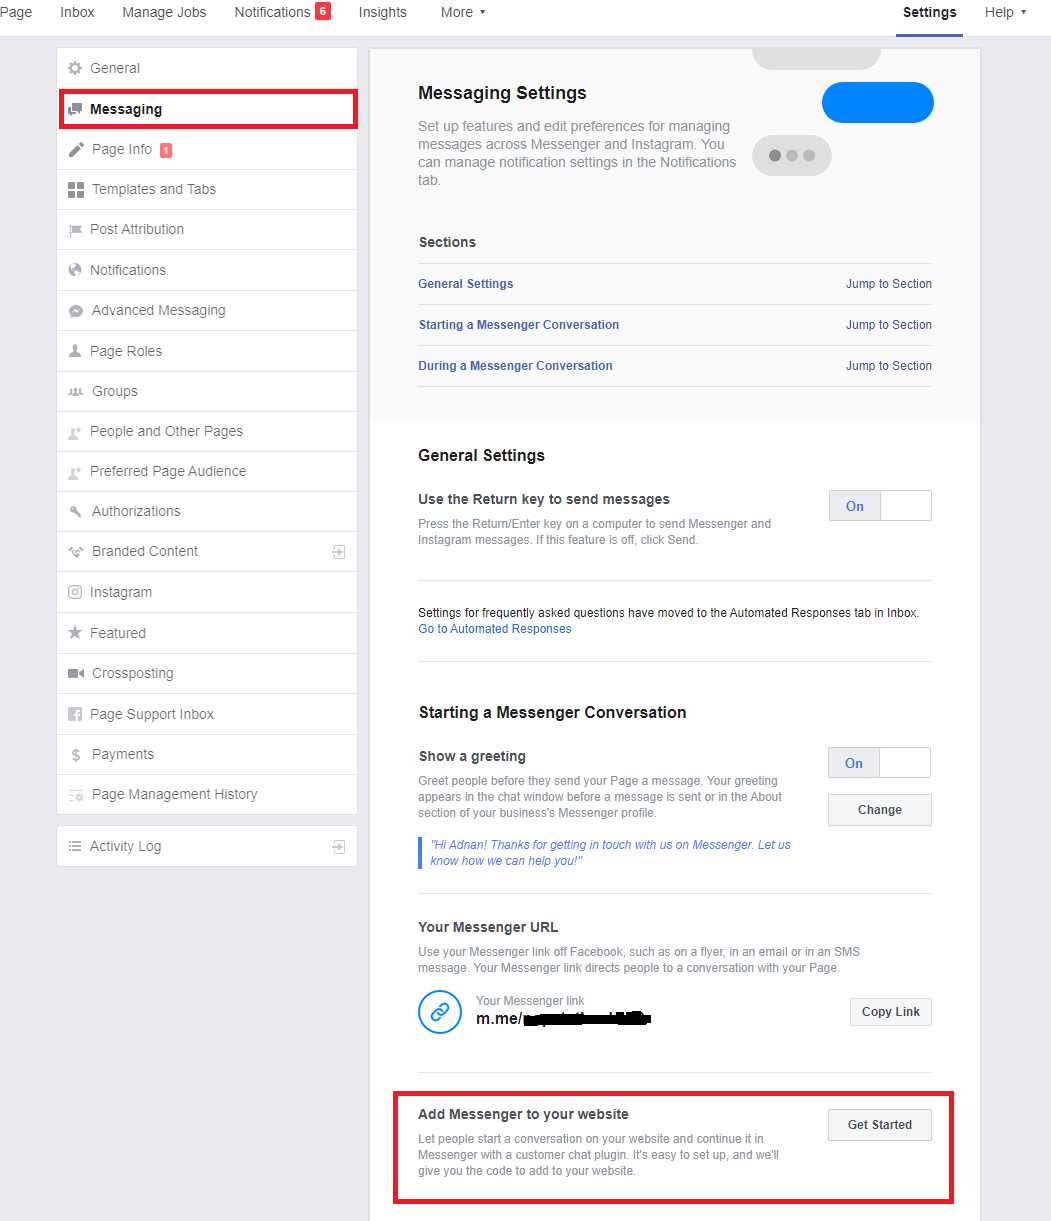Toggle the Return key to send messages switch

pos(880,506)
